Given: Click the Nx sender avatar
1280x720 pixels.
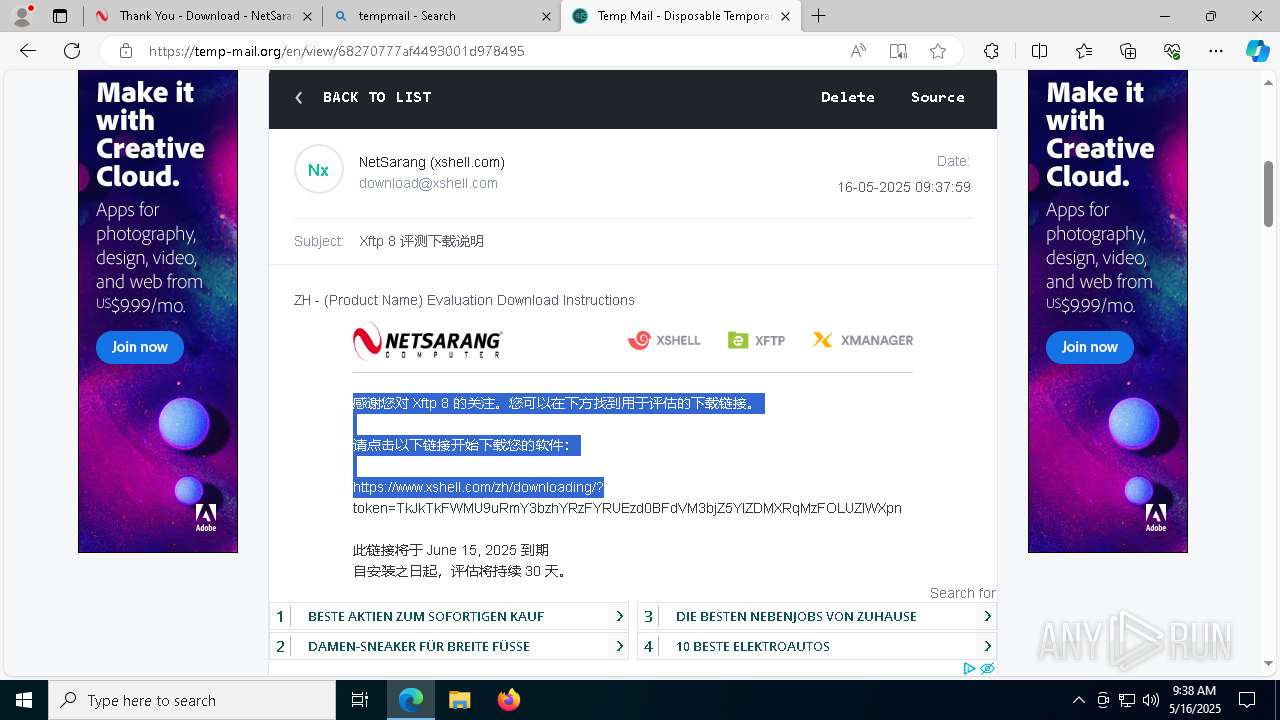Looking at the screenshot, I should (319, 170).
